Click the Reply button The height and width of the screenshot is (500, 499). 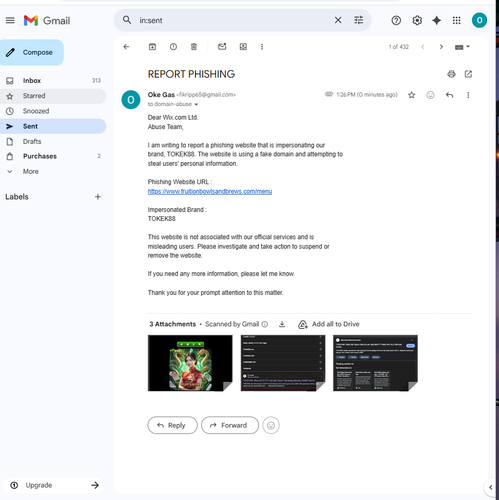point(172,425)
